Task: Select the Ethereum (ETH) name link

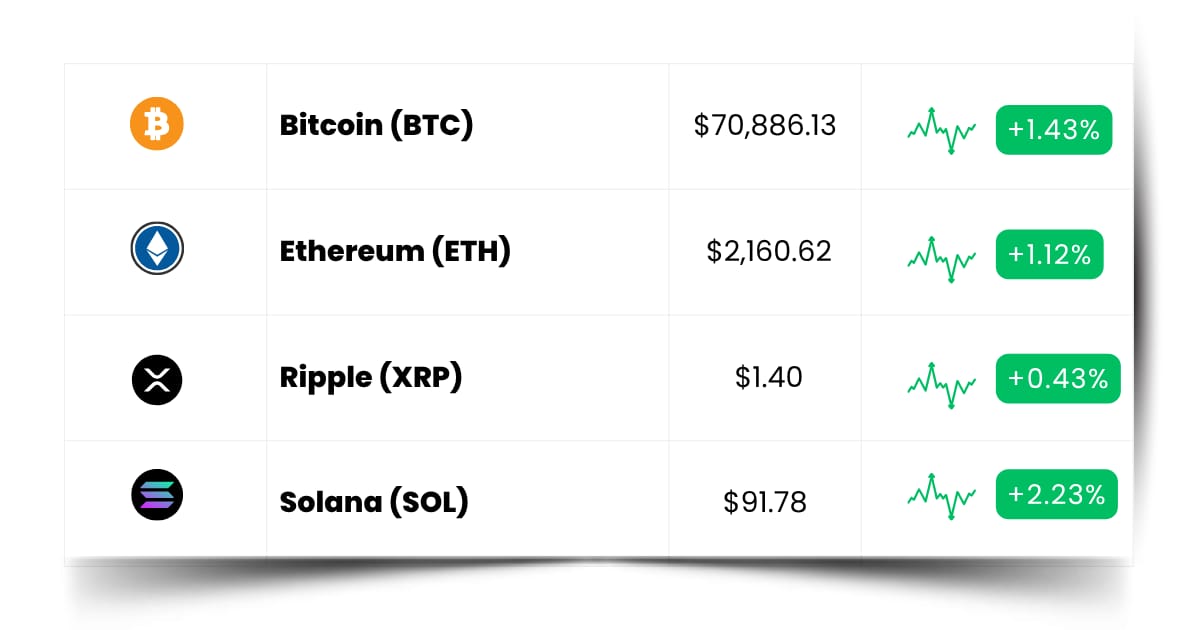Action: click(395, 250)
